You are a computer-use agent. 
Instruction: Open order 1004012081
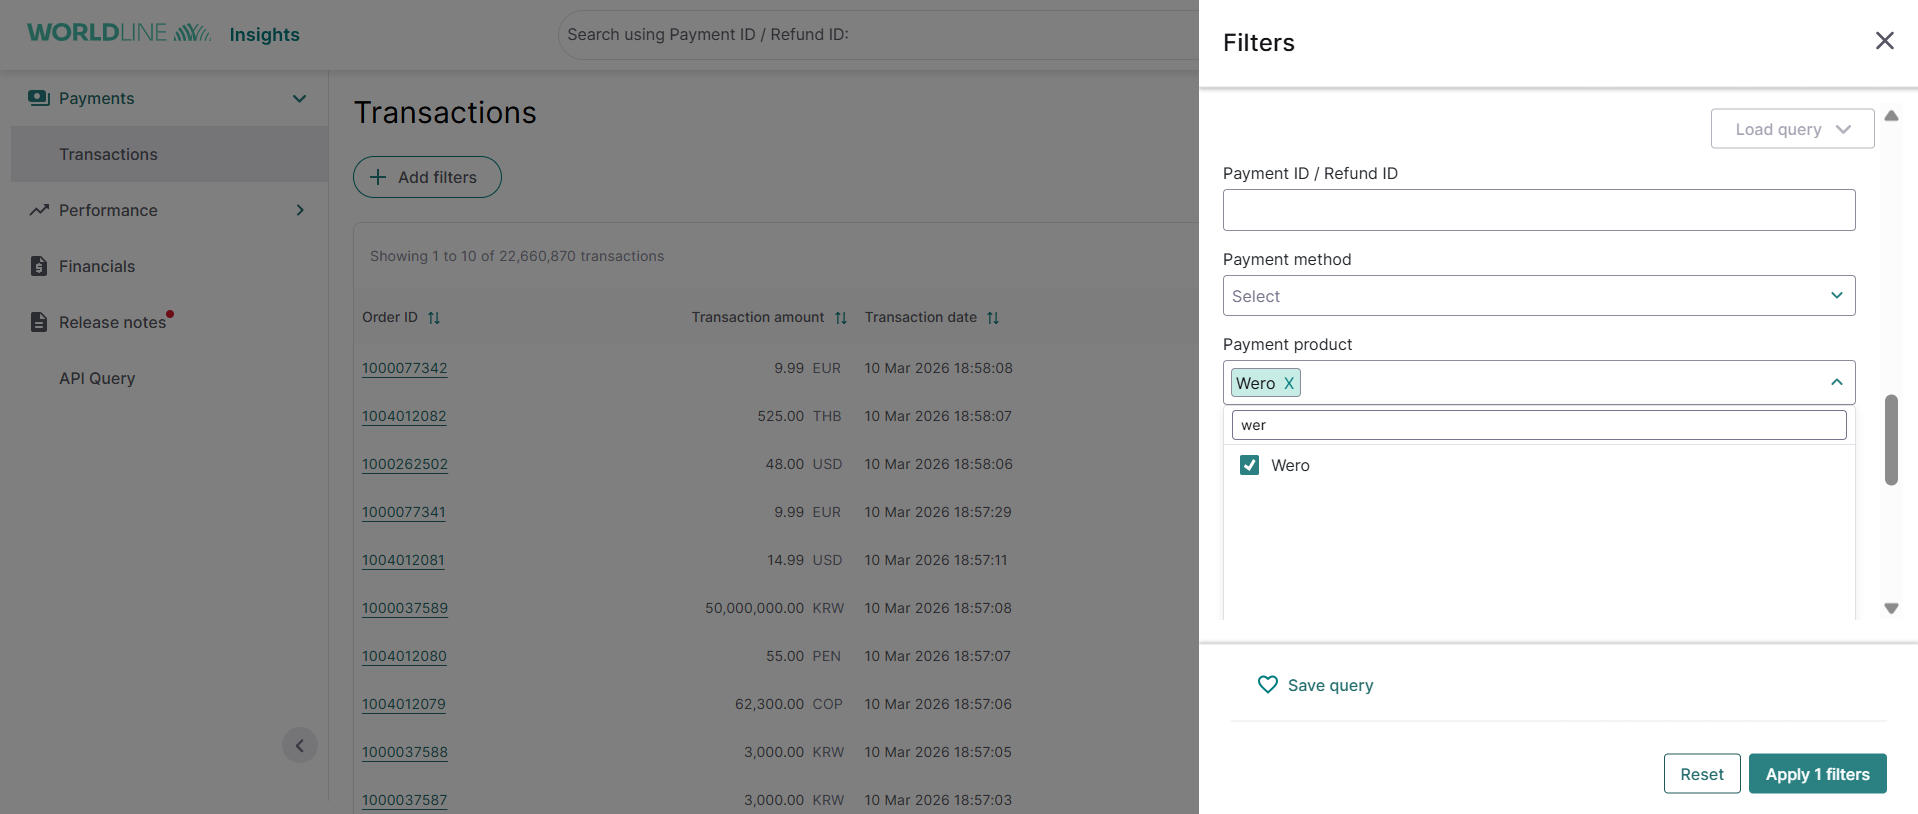[x=403, y=560]
